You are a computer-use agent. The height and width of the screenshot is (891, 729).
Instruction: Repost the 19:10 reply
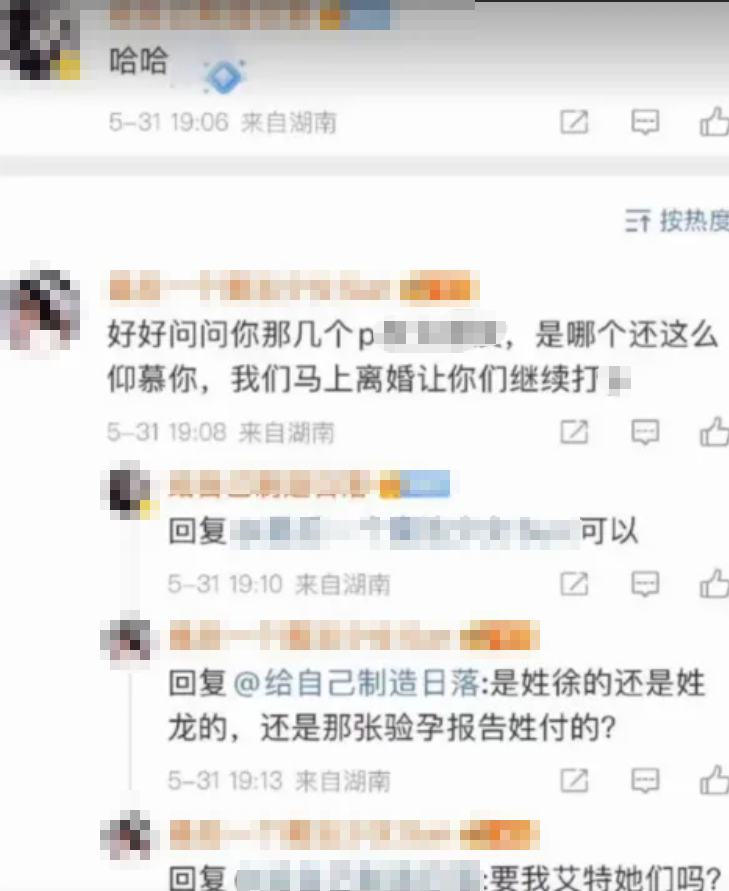pos(574,584)
